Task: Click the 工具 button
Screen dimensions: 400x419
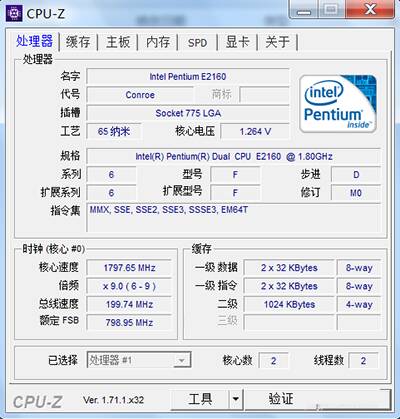Action: pos(200,399)
